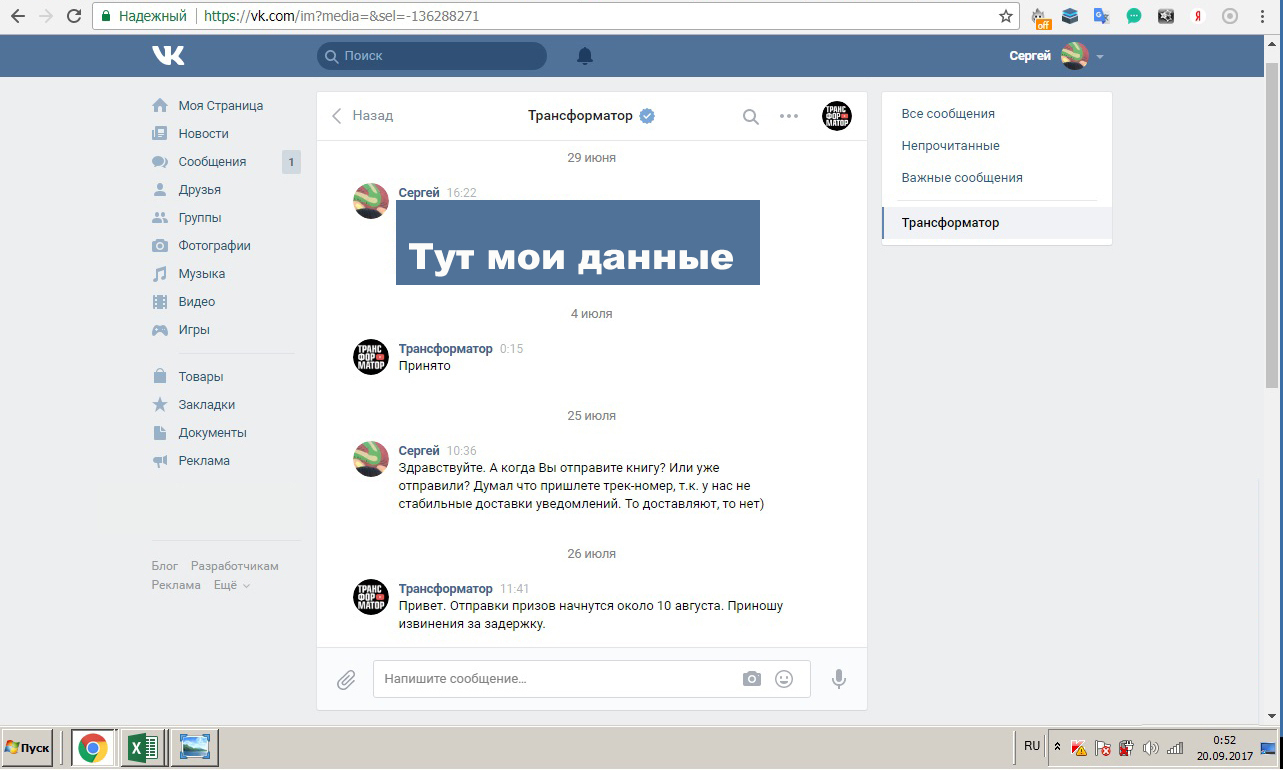Open the Разработчикам footer link

point(234,566)
